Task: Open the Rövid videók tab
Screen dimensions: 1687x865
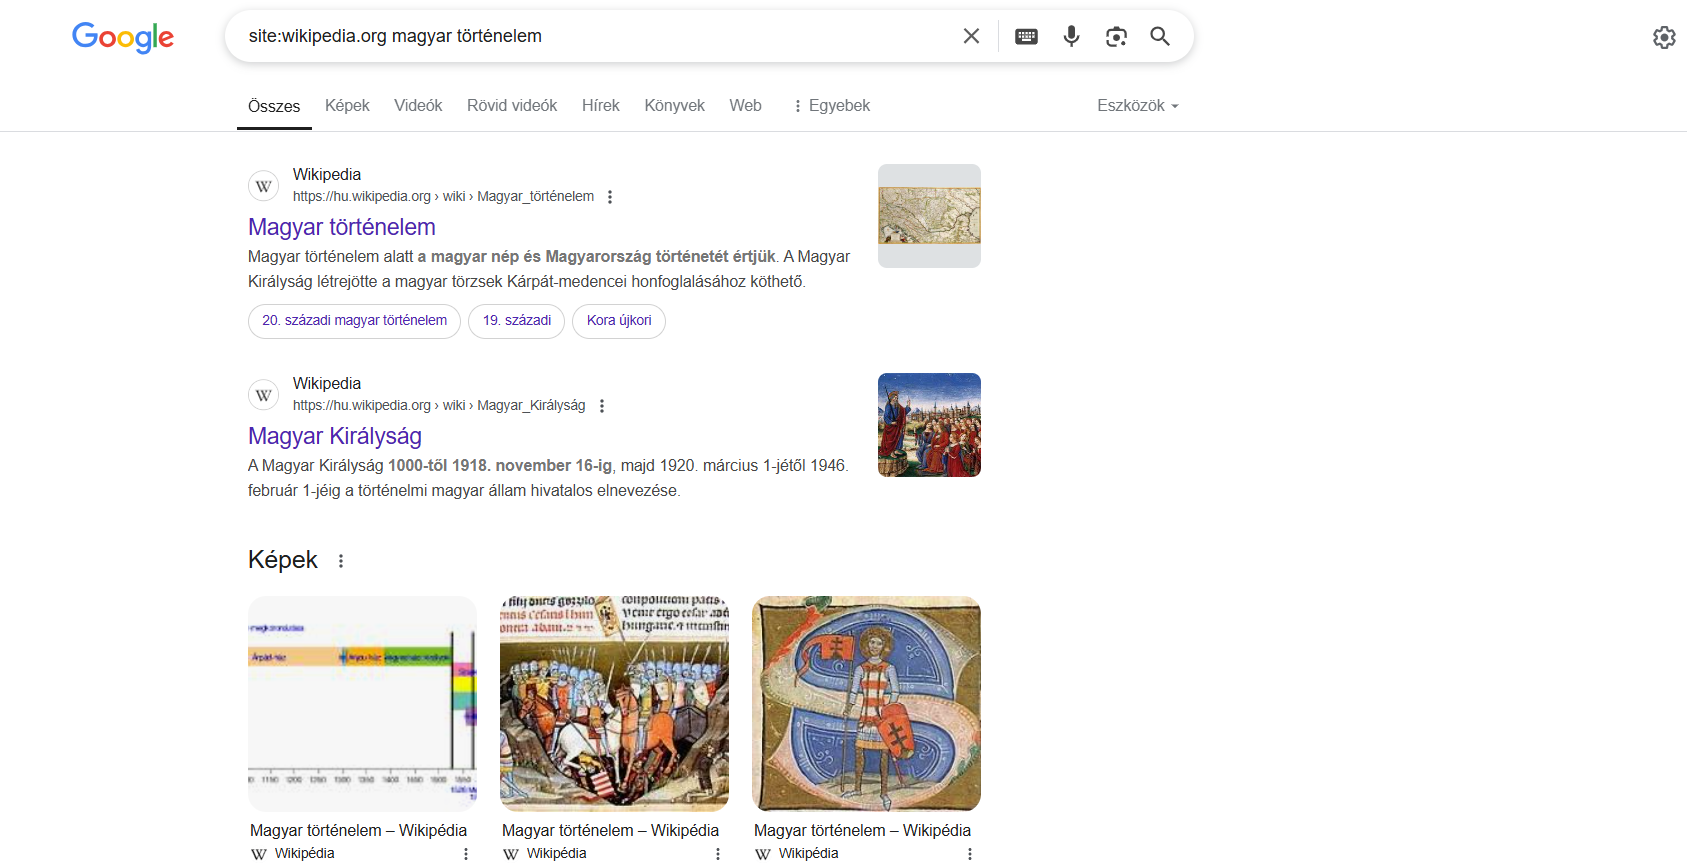Action: 512,105
